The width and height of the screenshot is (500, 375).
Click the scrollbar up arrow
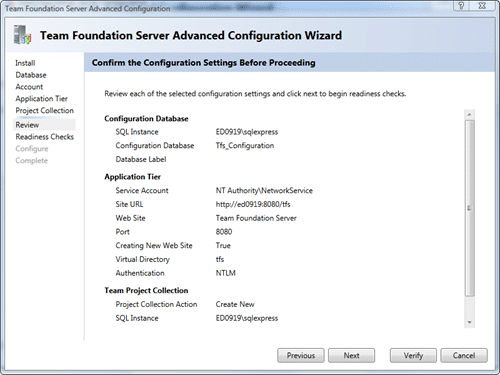click(469, 114)
